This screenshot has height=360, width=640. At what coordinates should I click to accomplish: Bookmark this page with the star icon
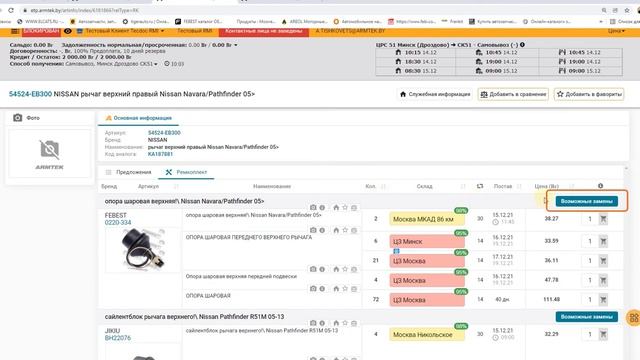pos(627,10)
